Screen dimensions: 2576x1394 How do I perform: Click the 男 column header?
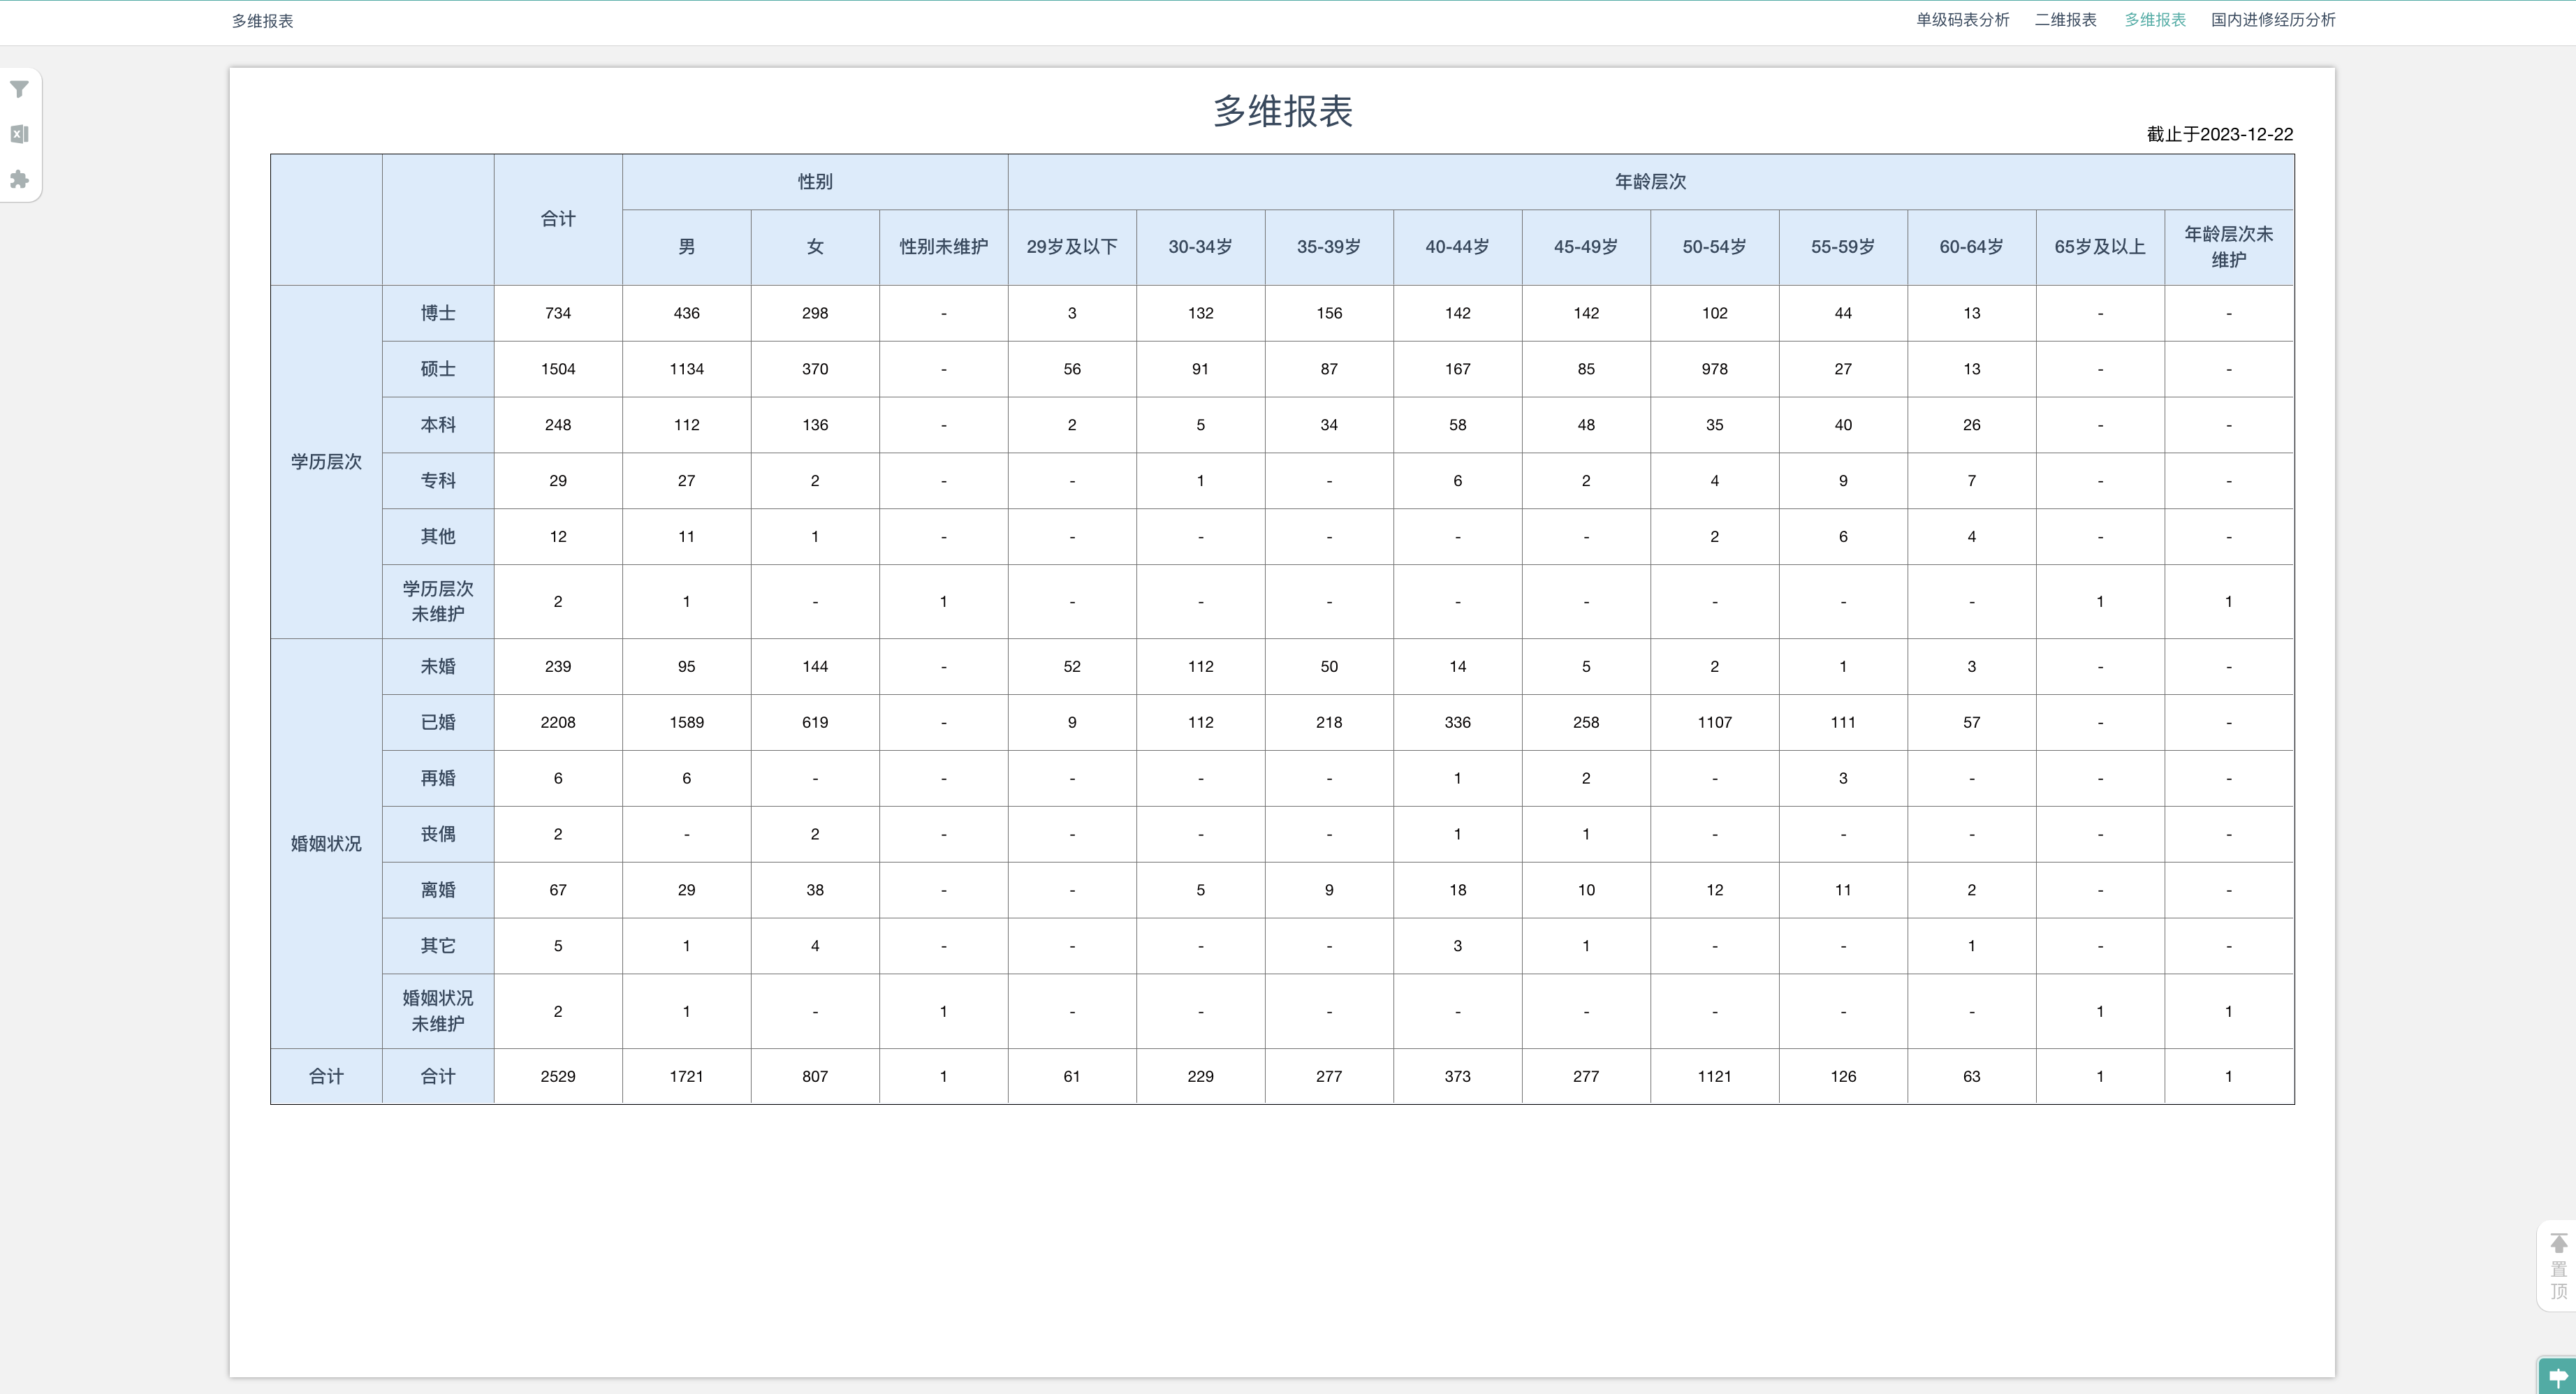tap(686, 247)
